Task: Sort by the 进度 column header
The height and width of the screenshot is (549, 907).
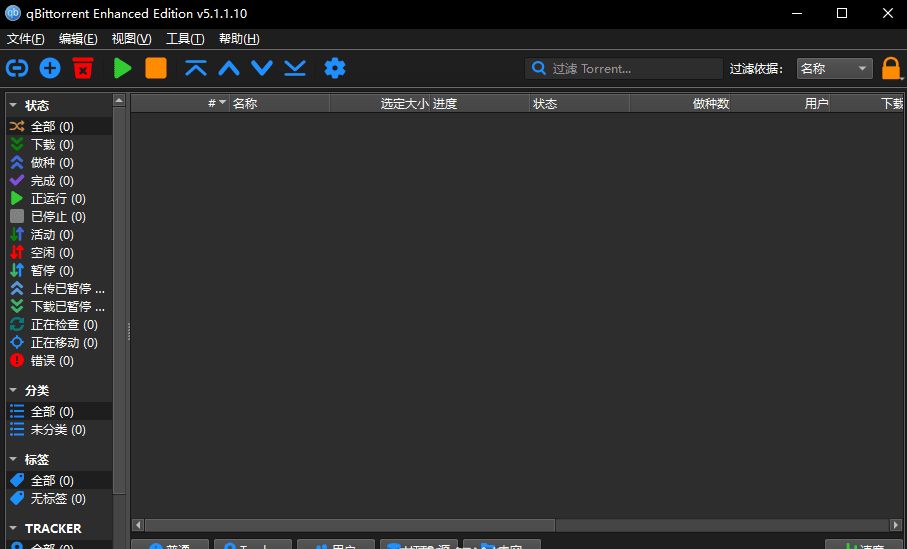Action: 480,104
